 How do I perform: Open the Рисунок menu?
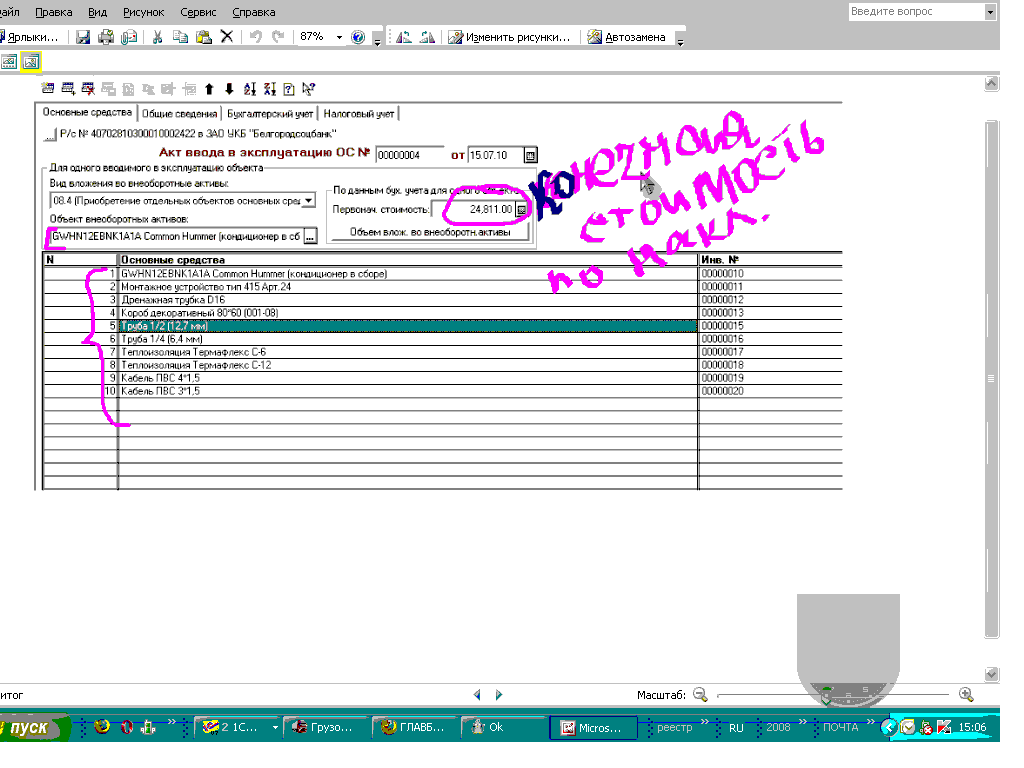144,12
